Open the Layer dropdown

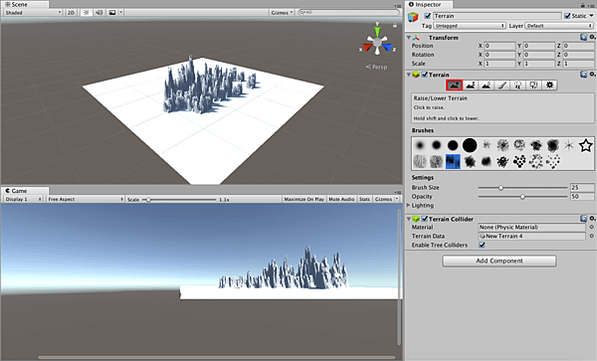559,26
